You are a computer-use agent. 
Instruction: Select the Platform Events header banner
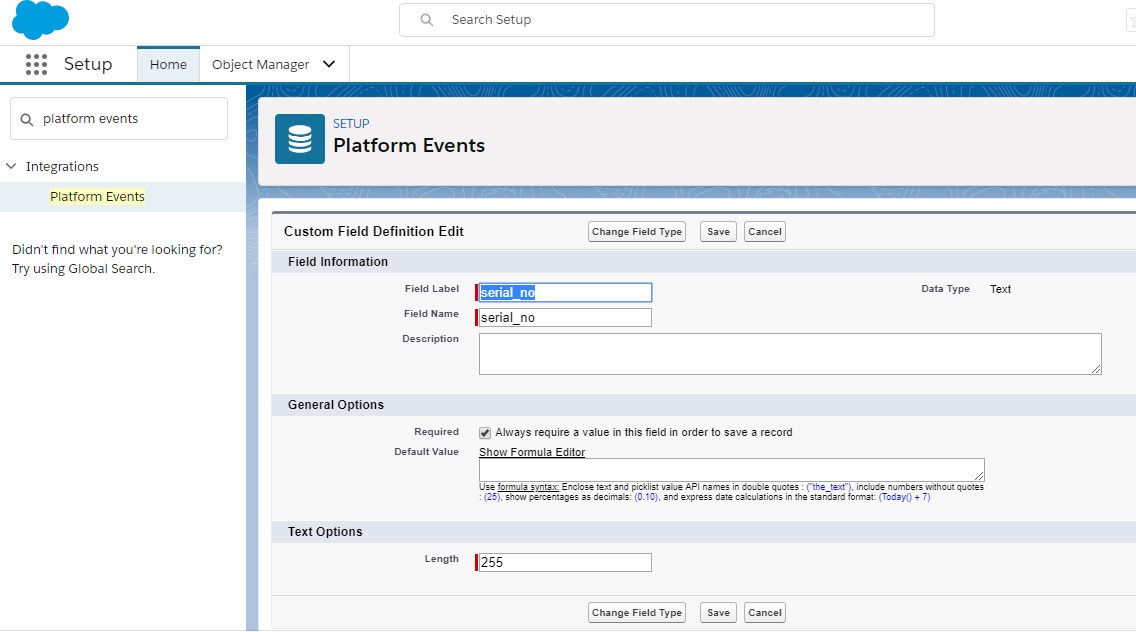(x=409, y=145)
